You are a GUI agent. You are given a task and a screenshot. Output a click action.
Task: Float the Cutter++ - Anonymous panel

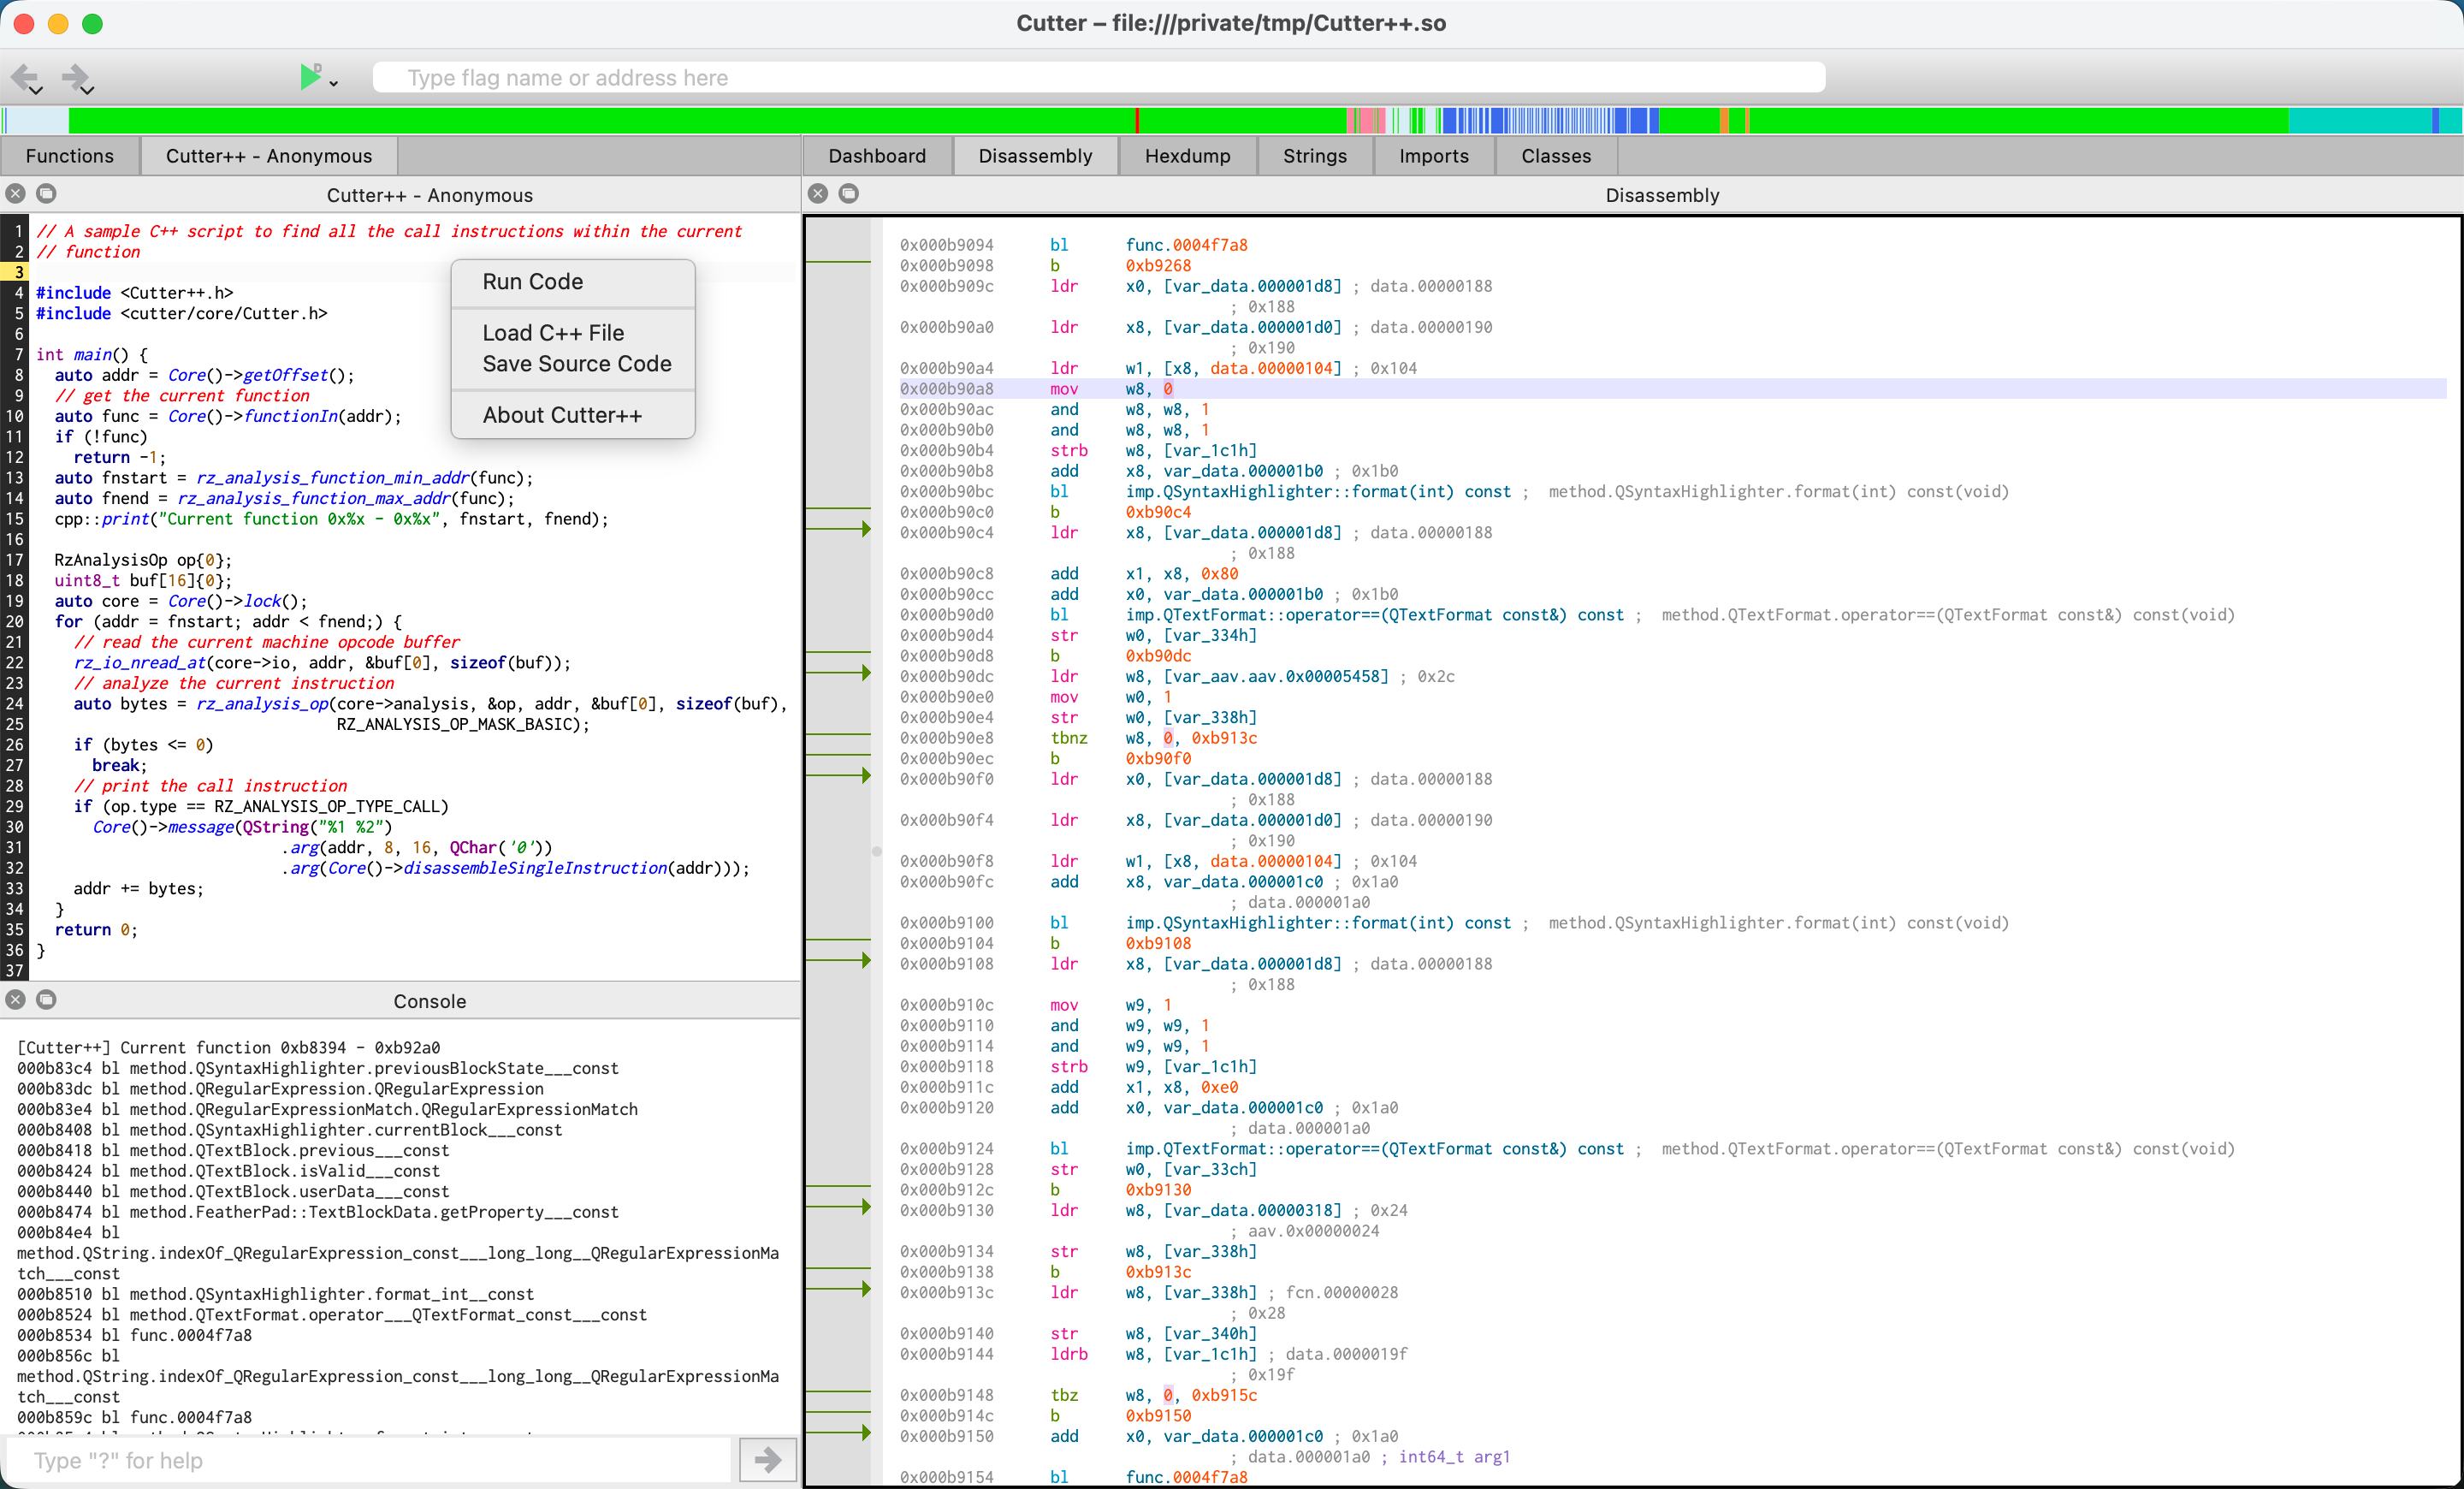(46, 194)
